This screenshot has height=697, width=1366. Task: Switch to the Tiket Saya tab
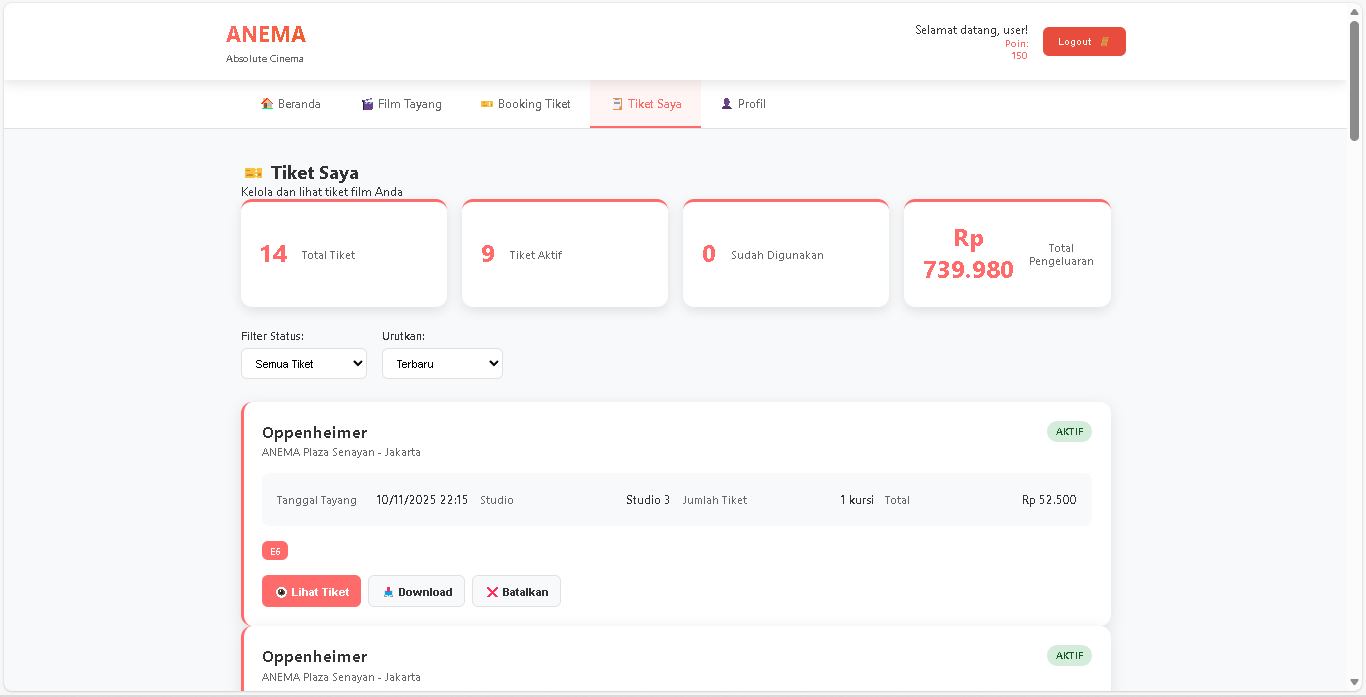(x=645, y=104)
